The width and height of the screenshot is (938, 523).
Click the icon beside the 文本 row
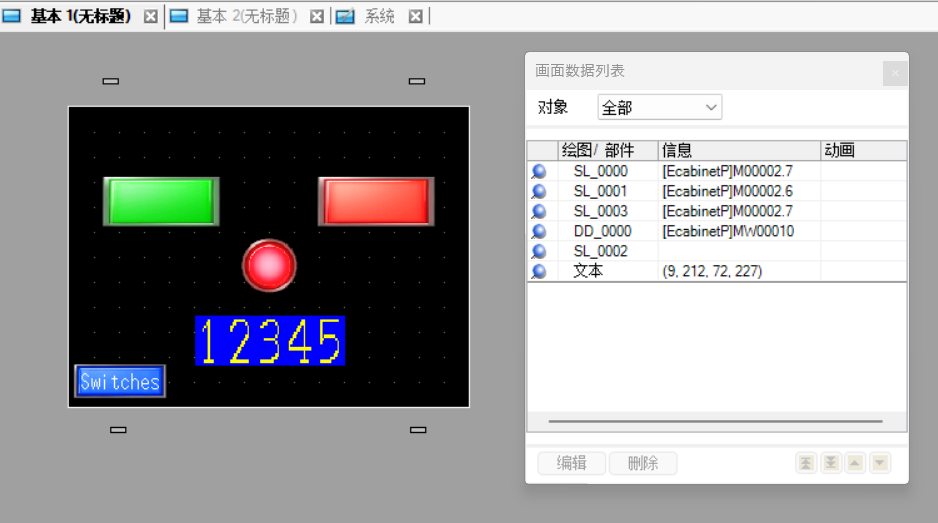(539, 272)
